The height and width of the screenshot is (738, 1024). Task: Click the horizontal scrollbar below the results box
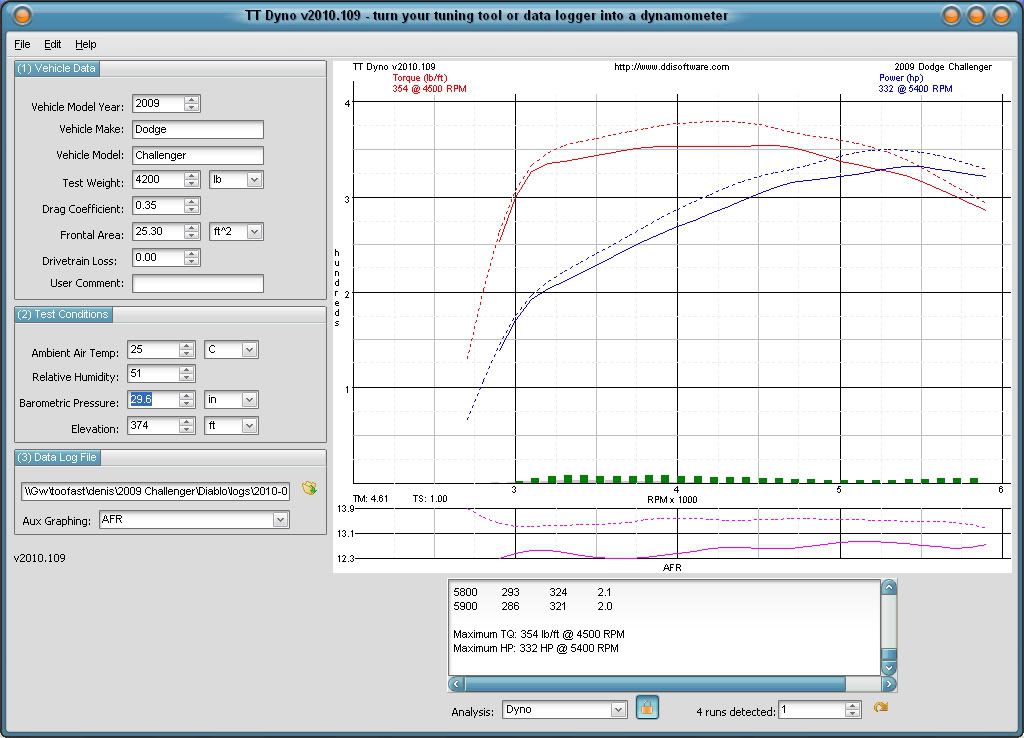pyautogui.click(x=670, y=684)
